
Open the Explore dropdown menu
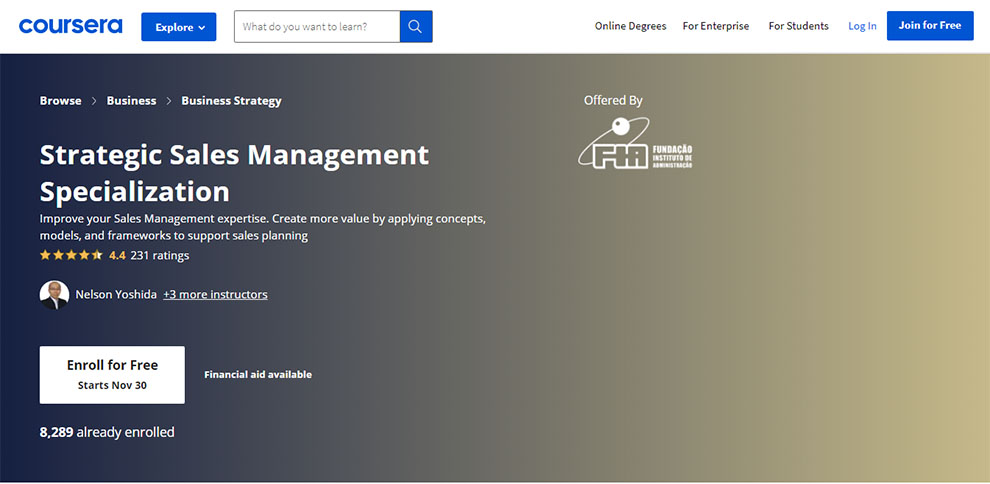[179, 27]
